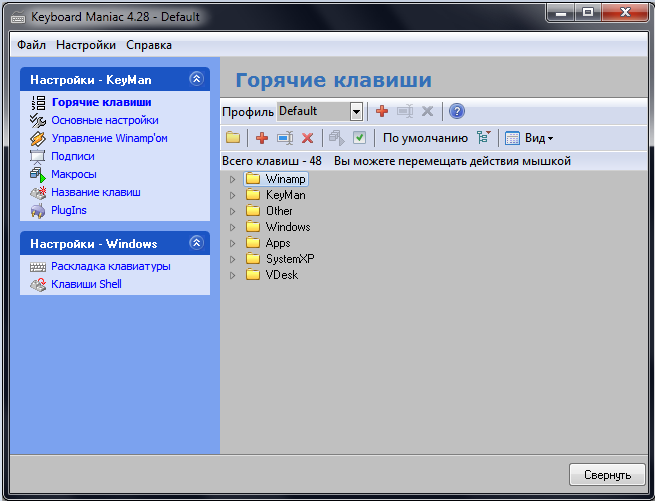Create new folder from toolbar
Screen dimensions: 655x501
233,137
